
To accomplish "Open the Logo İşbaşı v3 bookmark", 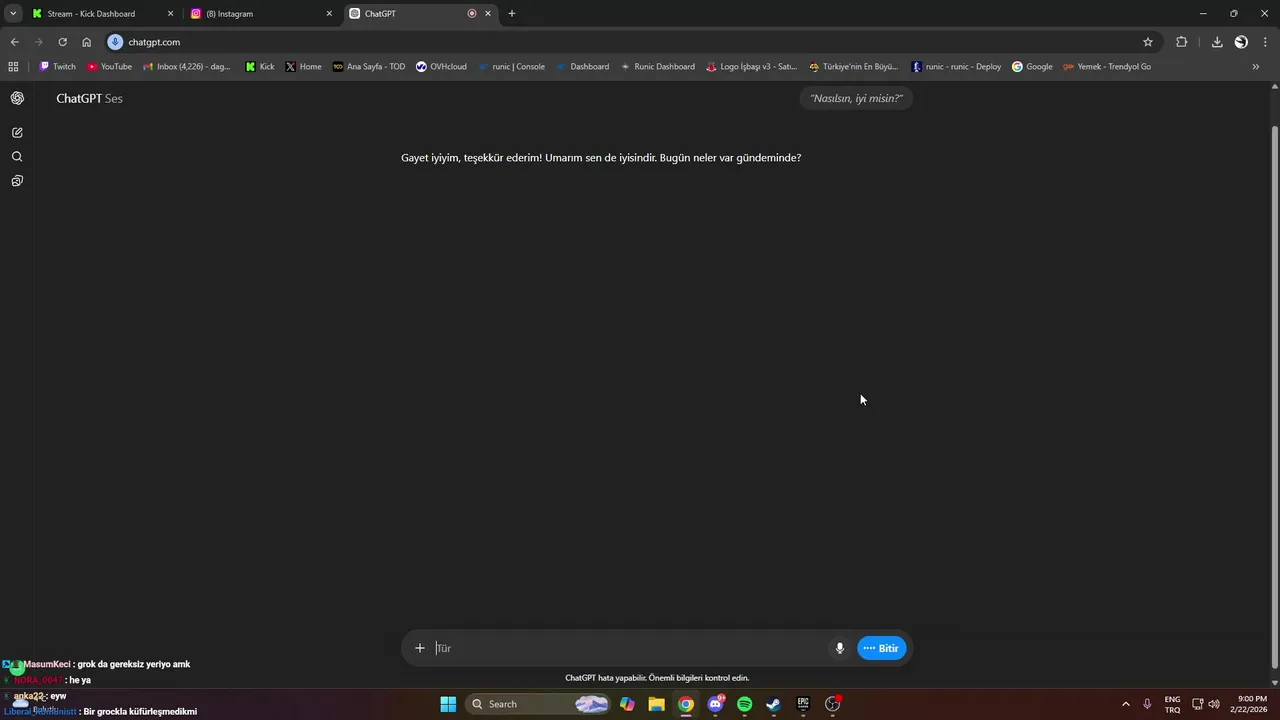I will (x=751, y=67).
